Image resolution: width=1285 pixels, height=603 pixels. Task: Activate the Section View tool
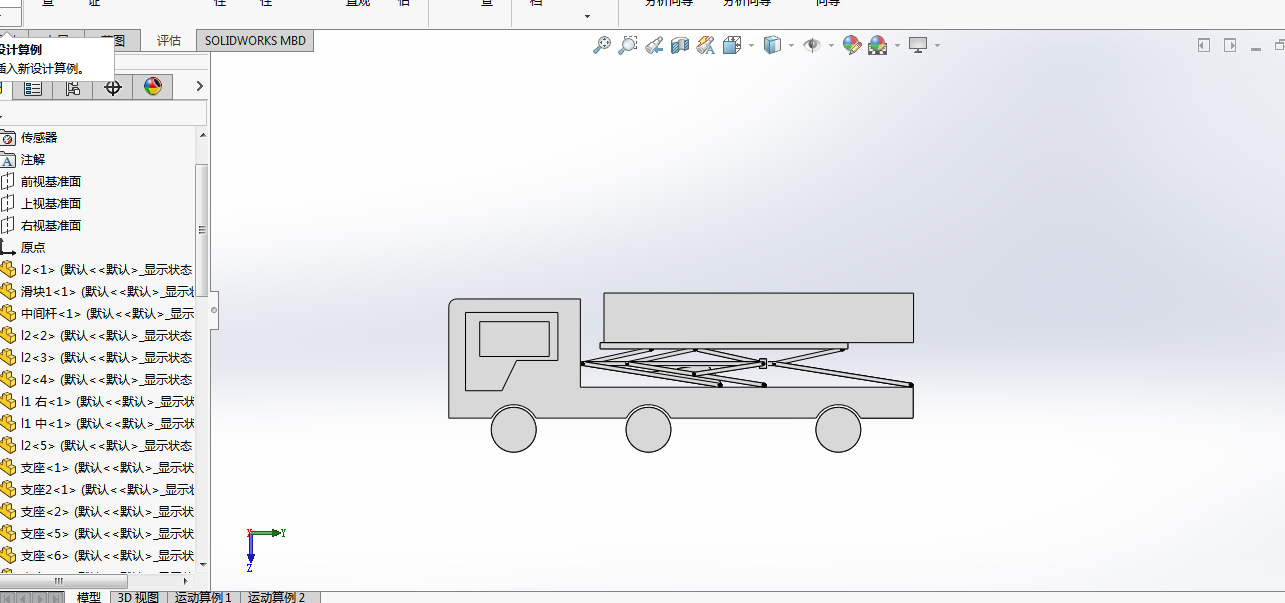[x=680, y=45]
